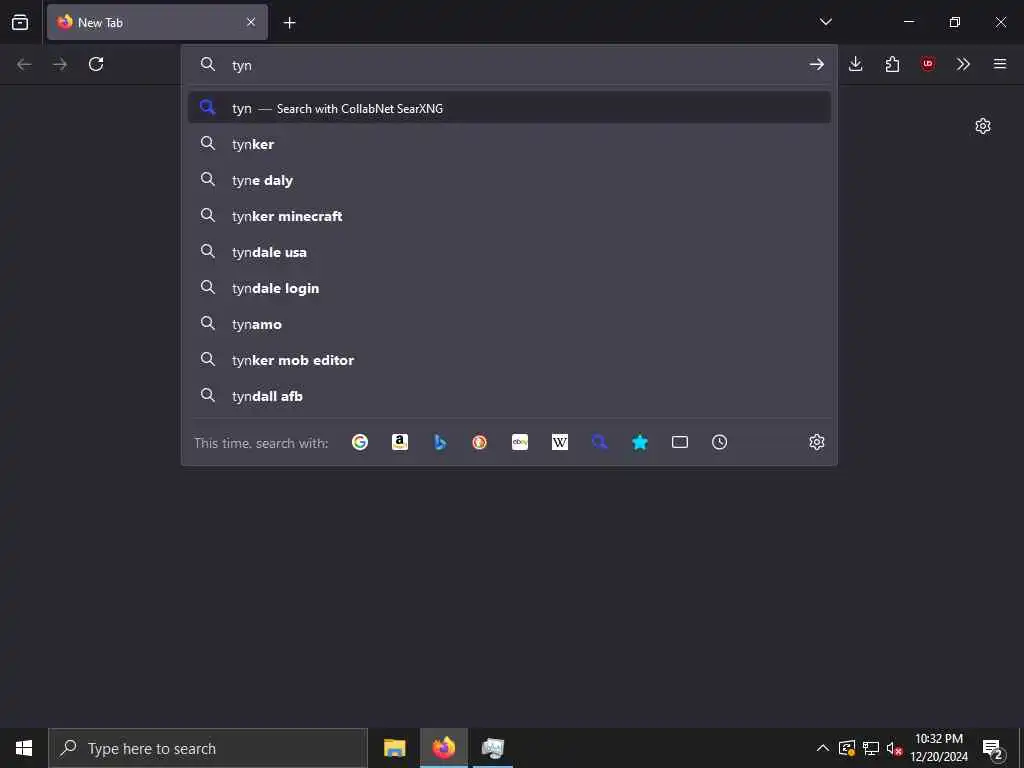
Task: List all tabs dropdown arrow
Action: coord(825,22)
